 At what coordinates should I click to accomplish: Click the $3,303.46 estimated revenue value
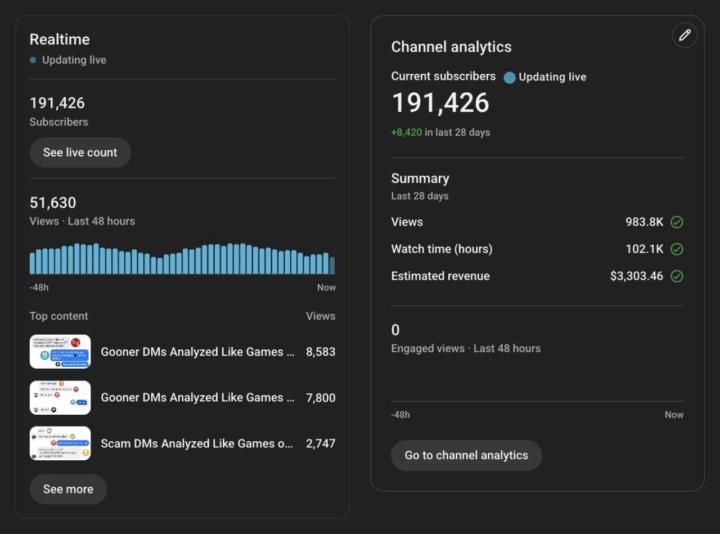tap(636, 276)
